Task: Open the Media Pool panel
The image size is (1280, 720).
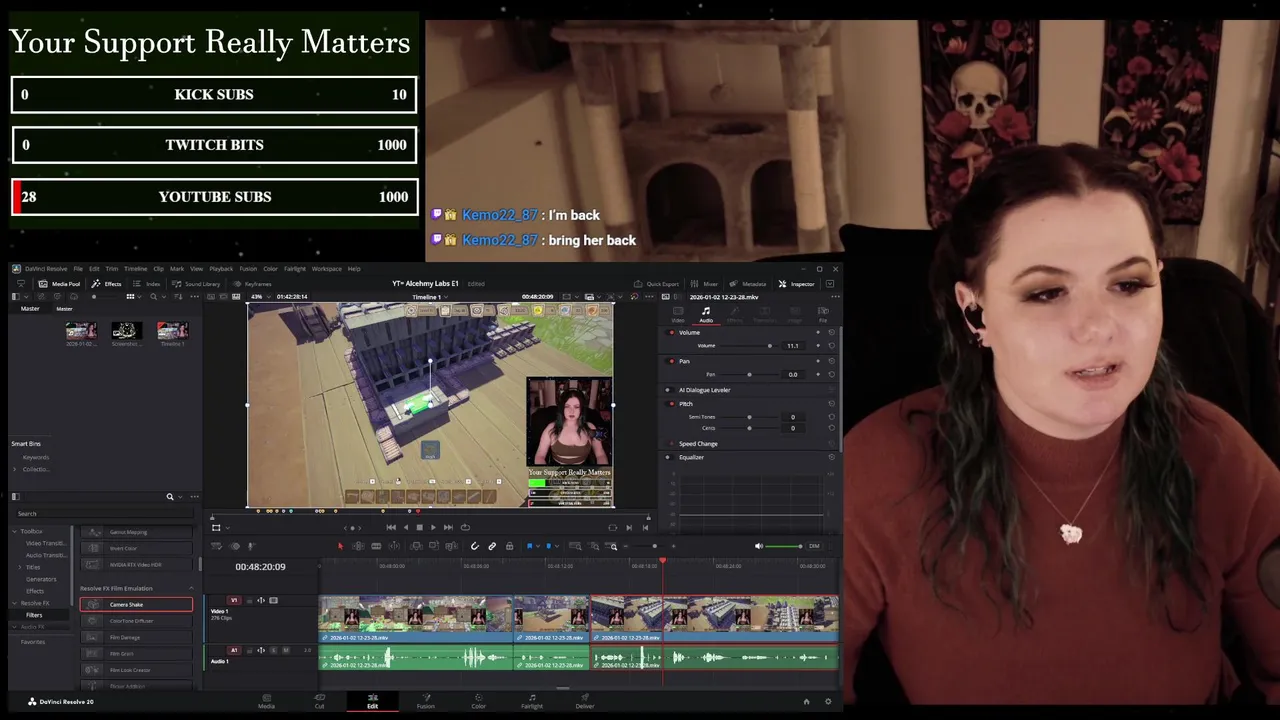Action: pos(59,284)
